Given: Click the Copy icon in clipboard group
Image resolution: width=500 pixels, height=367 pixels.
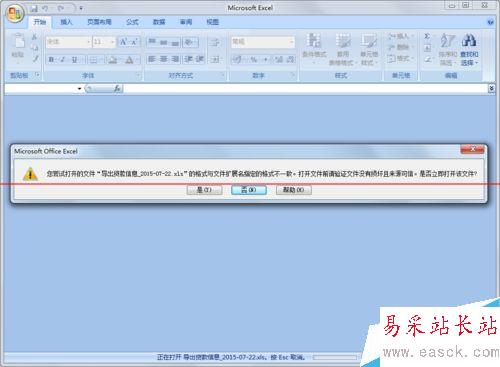Looking at the screenshot, I should 34,48.
